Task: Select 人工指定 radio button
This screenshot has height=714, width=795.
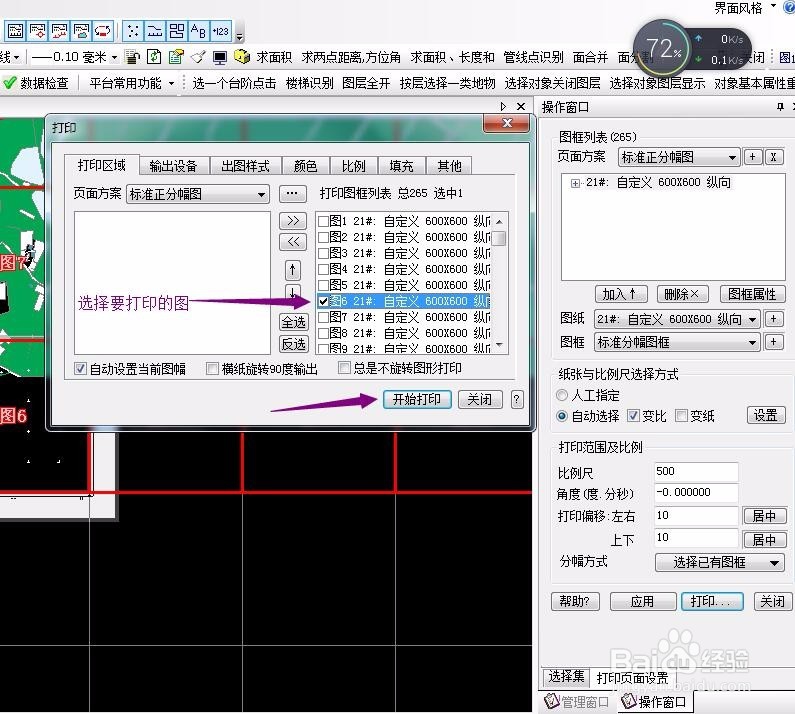Action: coord(562,395)
